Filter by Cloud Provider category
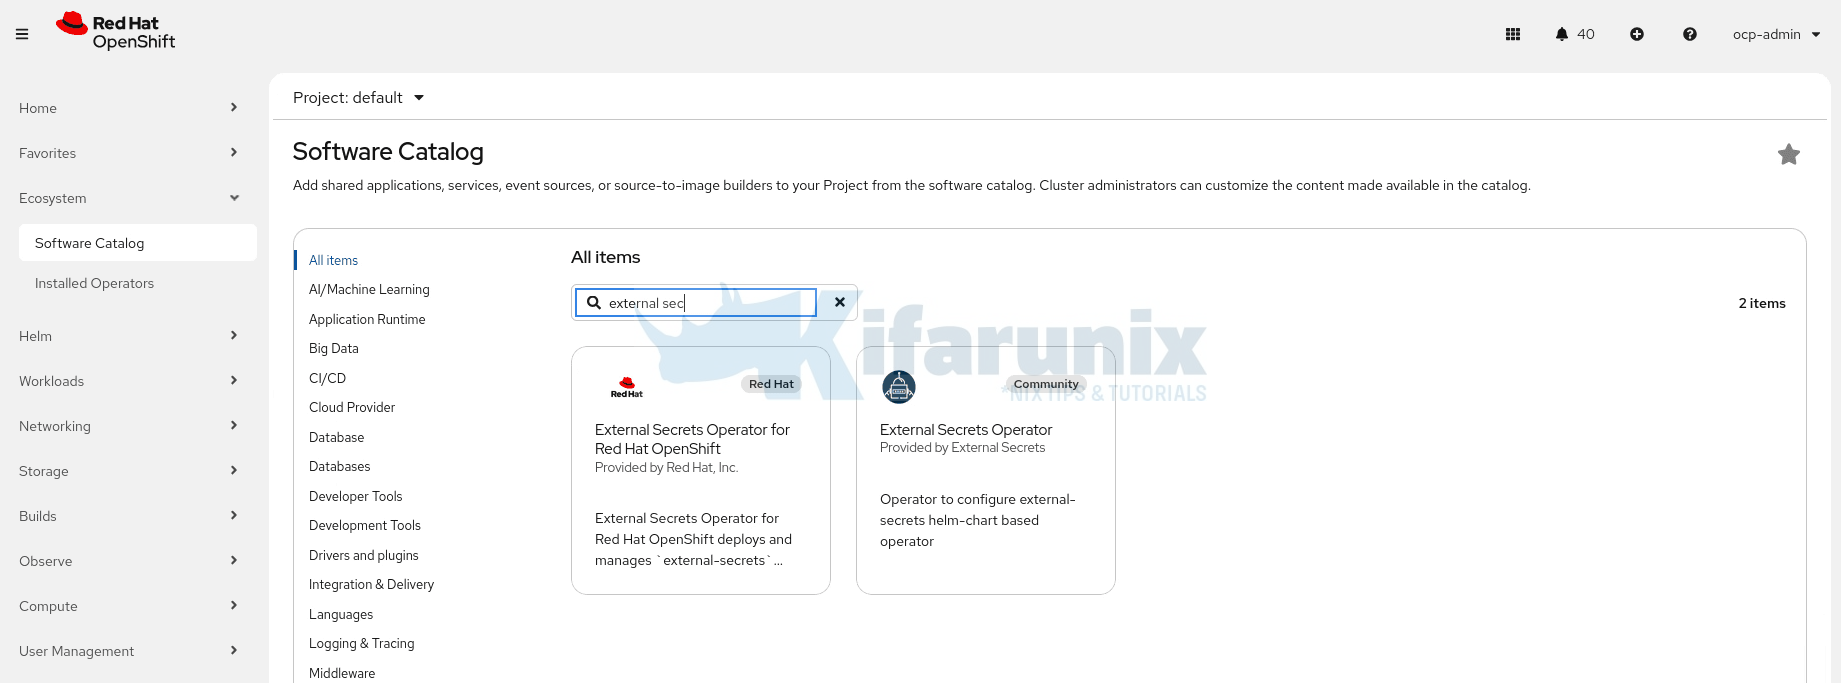The height and width of the screenshot is (683, 1841). point(352,407)
